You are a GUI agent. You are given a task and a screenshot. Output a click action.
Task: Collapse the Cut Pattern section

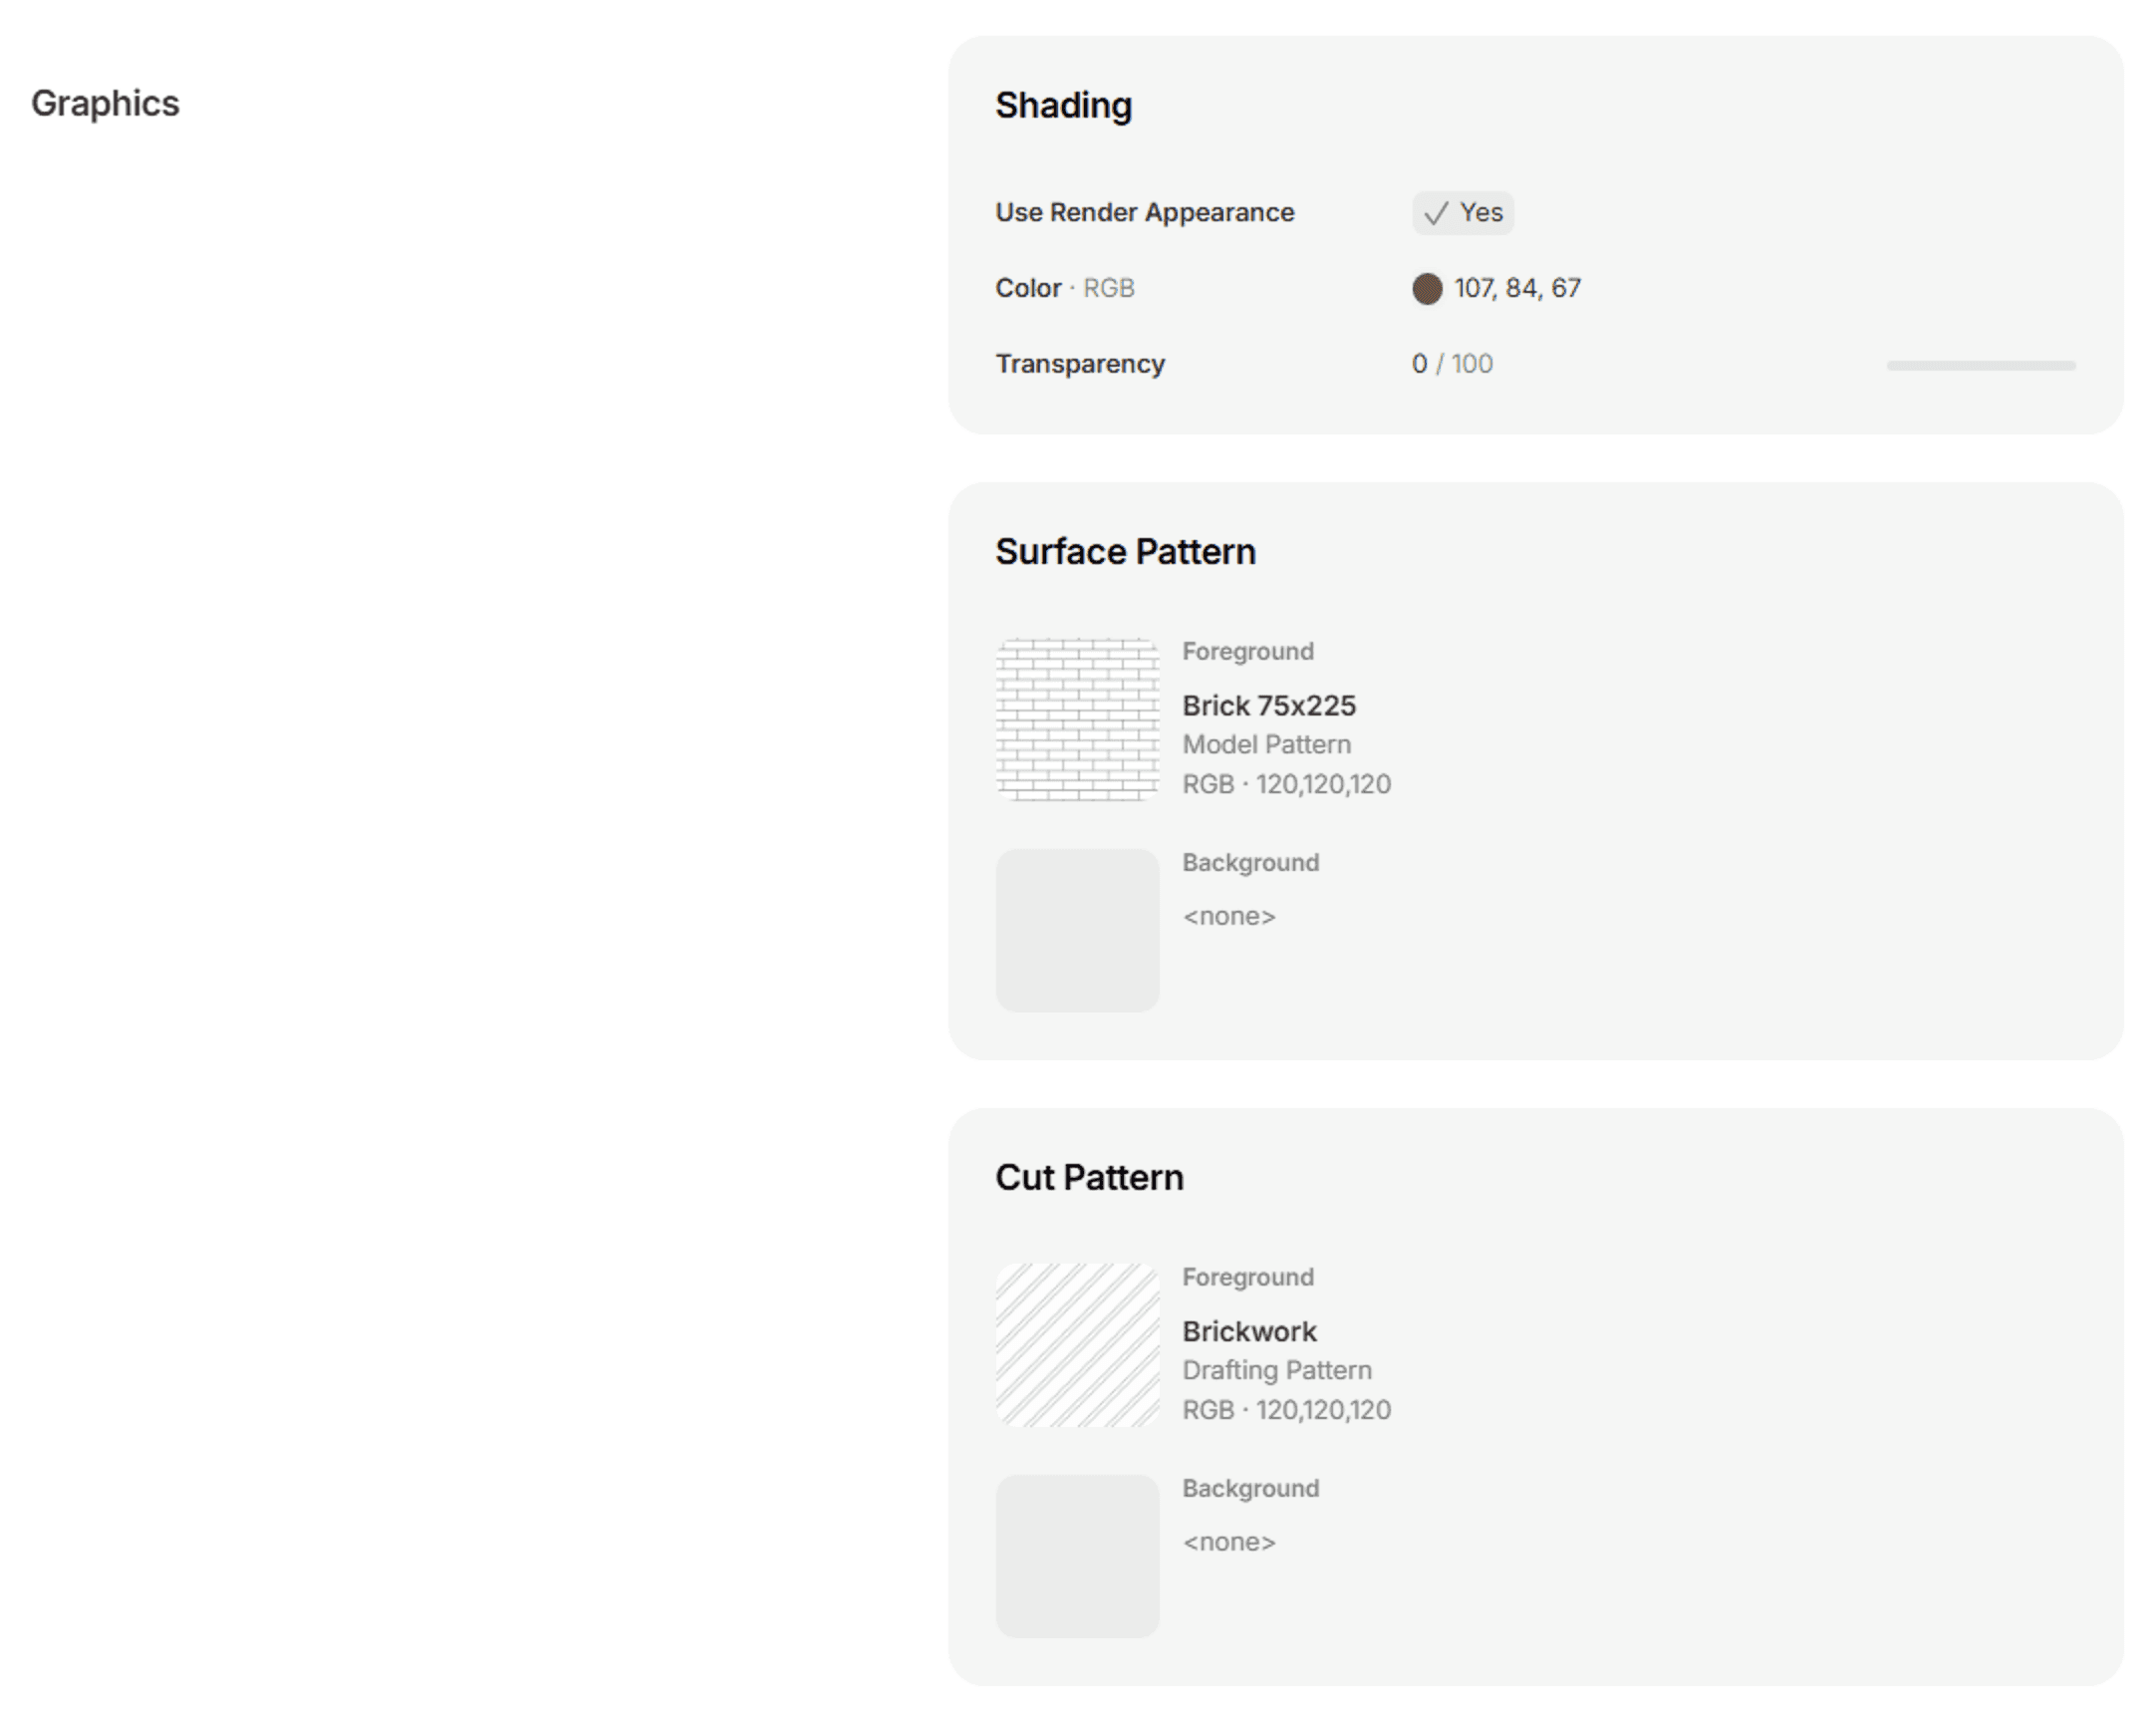1088,1177
